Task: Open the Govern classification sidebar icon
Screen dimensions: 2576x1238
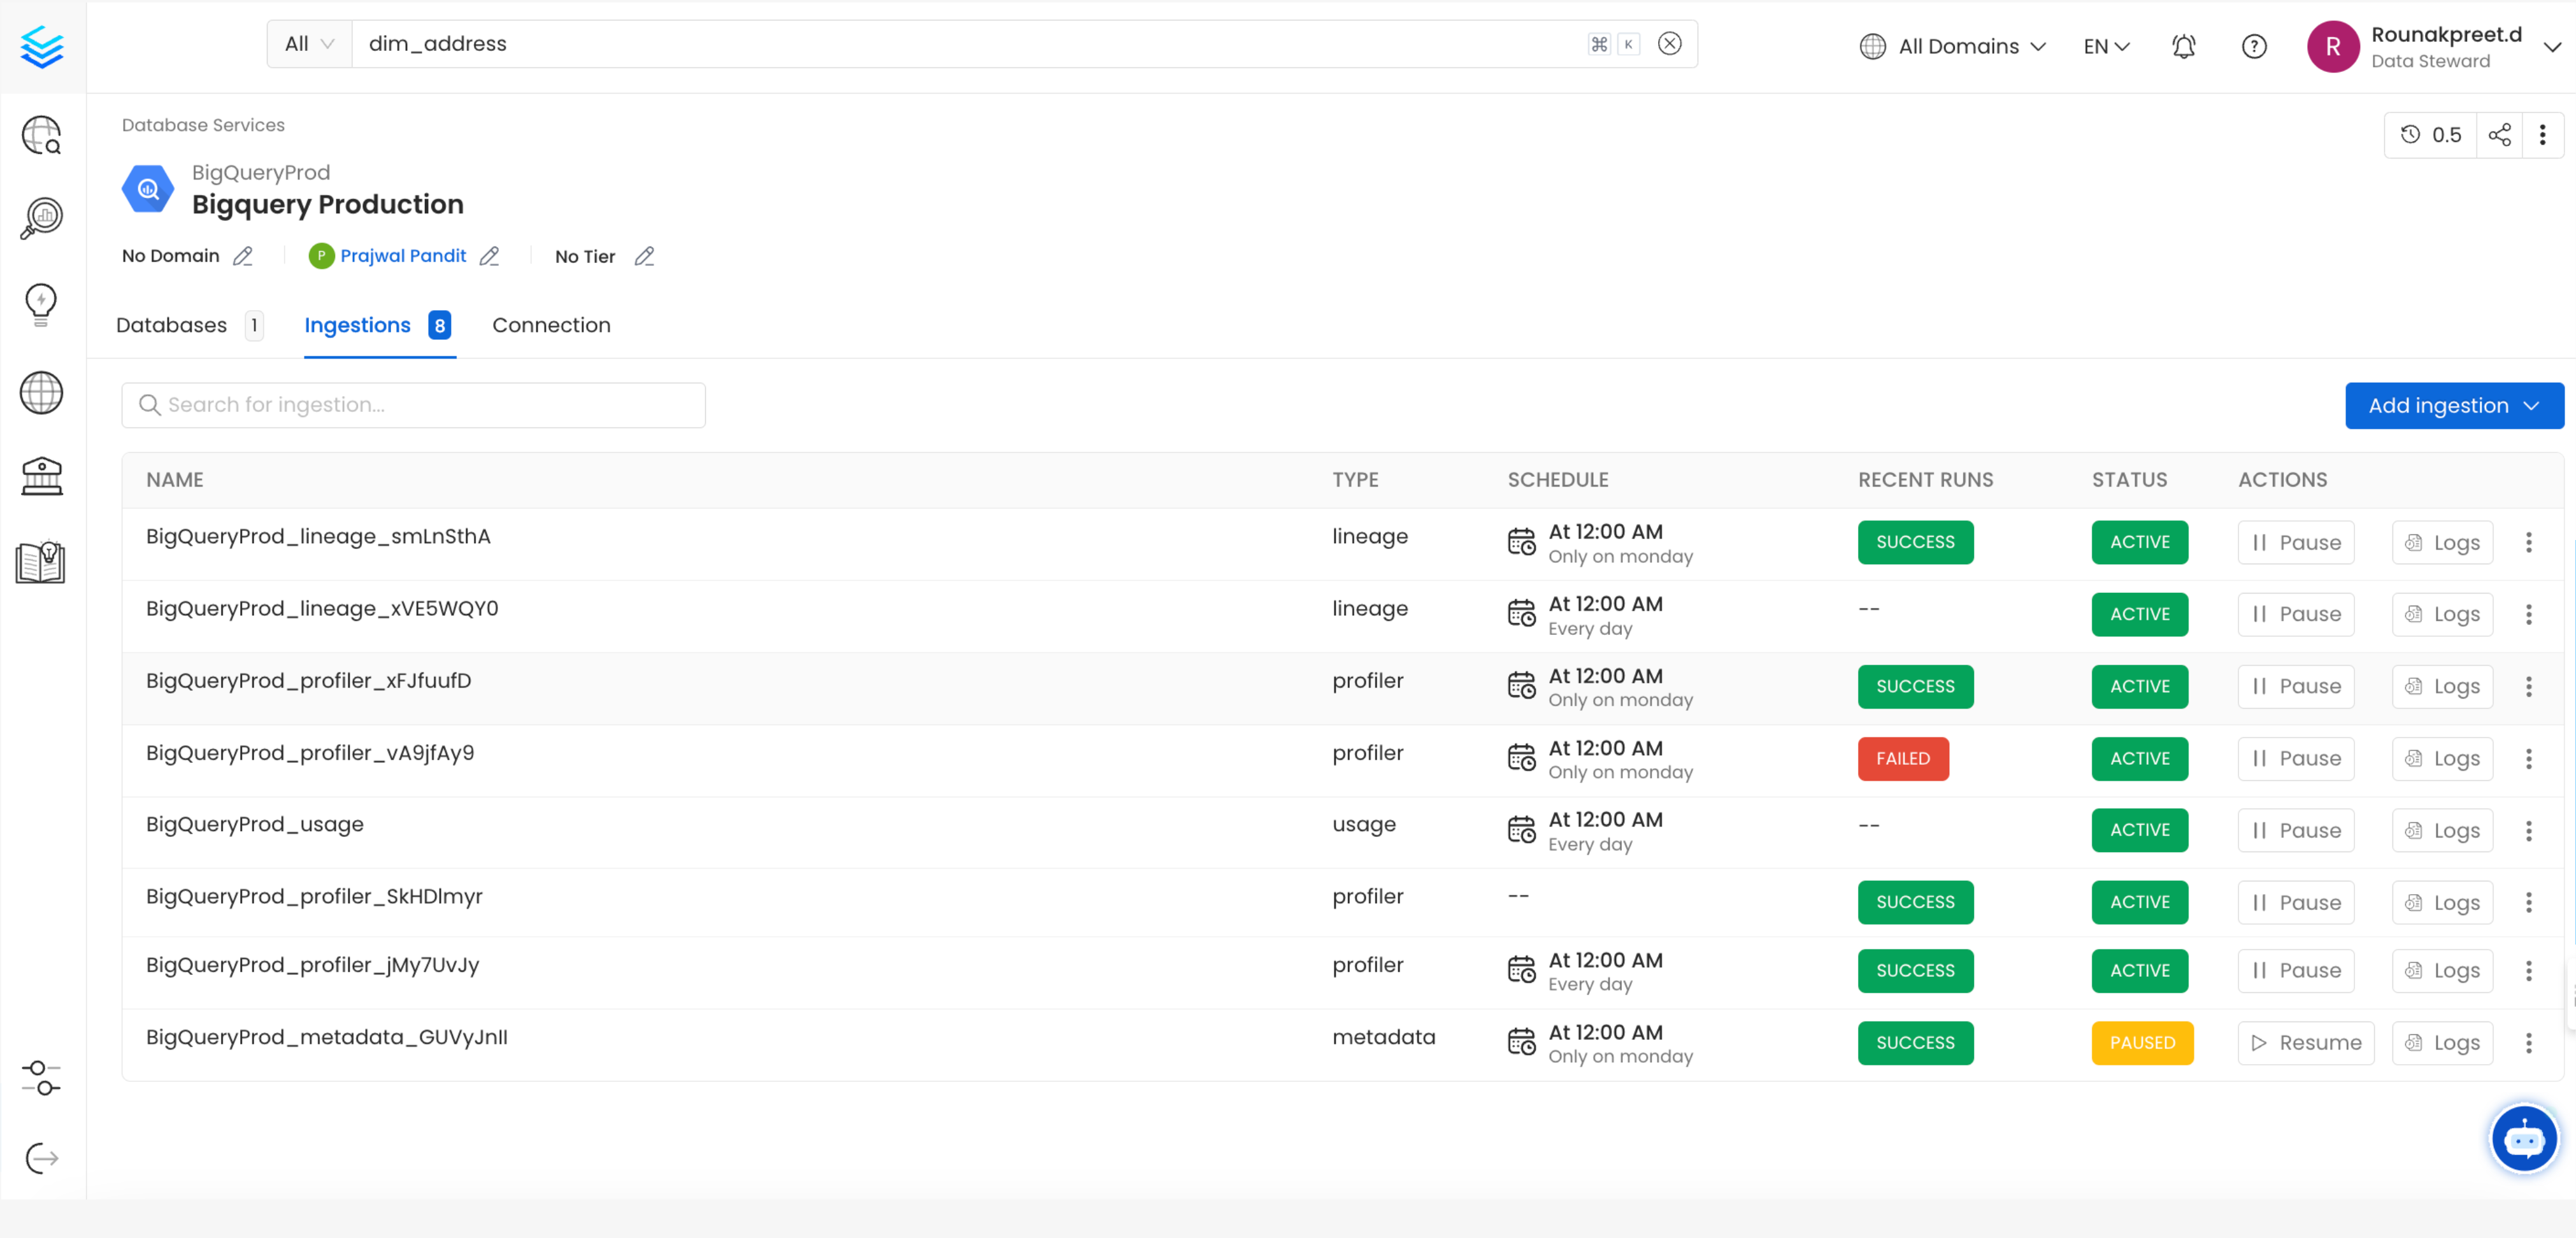Action: tap(42, 476)
